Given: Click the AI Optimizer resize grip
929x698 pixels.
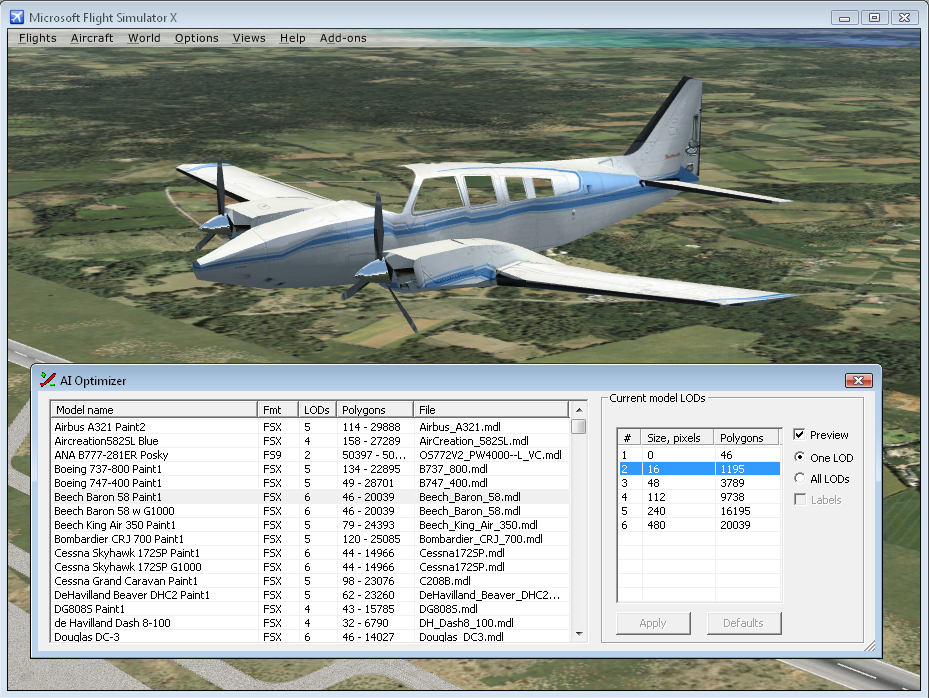Looking at the screenshot, I should [870, 646].
